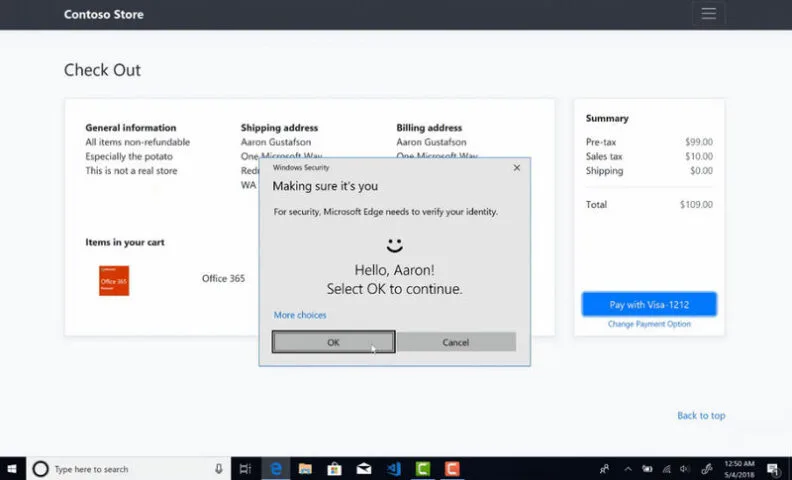Screen dimensions: 792x480
Task: Click the smiley face Windows Hello icon
Action: [394, 246]
